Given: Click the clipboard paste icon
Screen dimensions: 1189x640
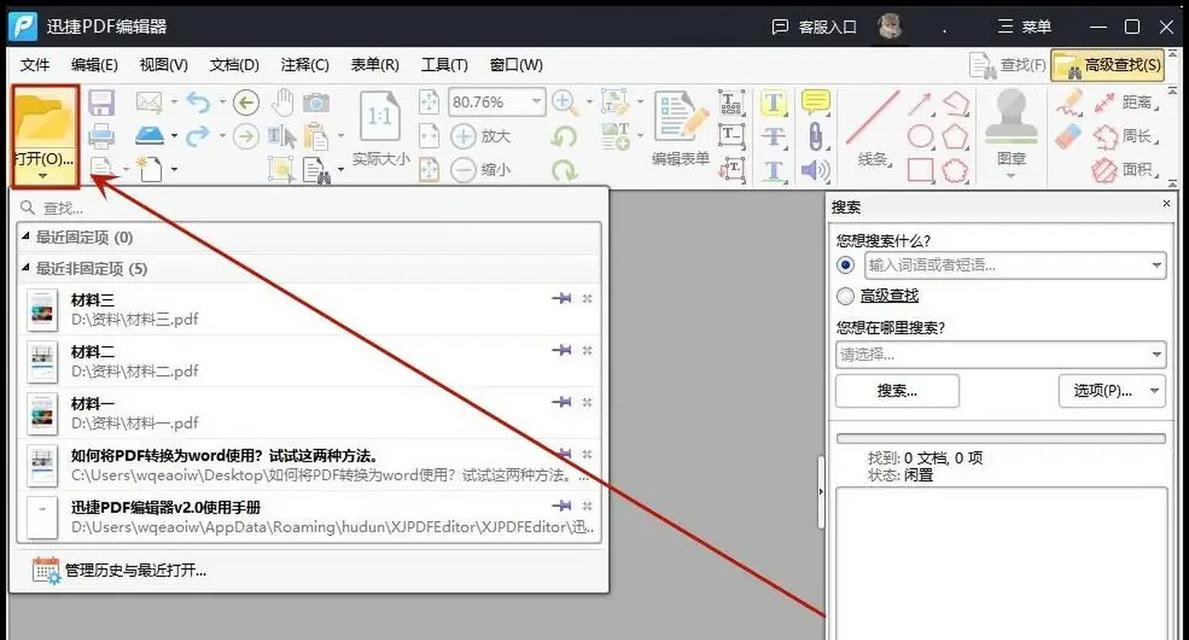Looking at the screenshot, I should click(x=316, y=136).
